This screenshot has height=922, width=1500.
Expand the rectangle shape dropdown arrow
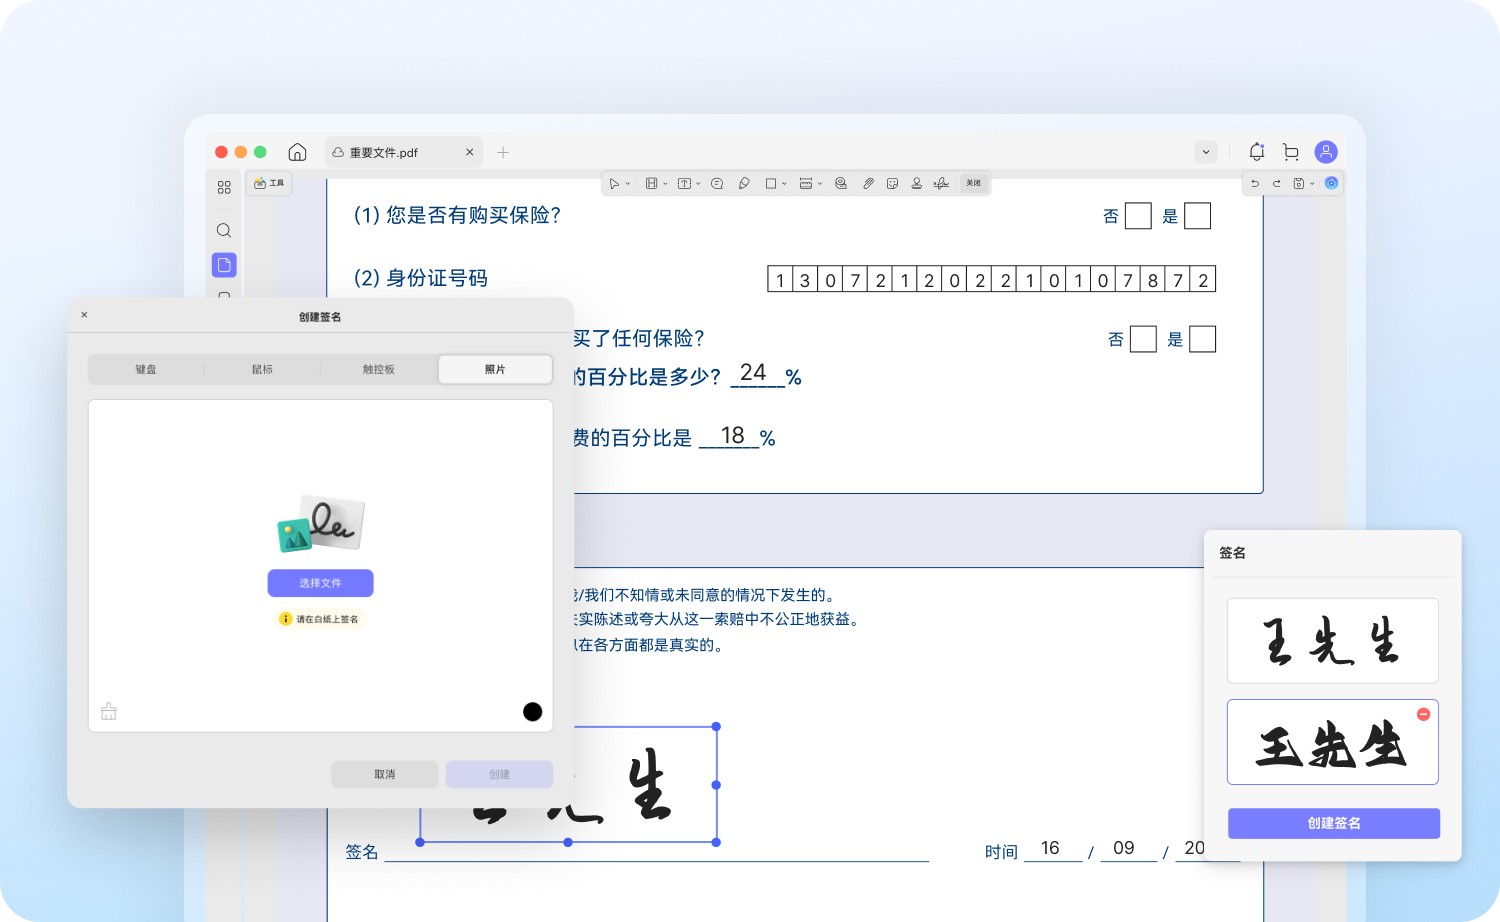point(784,184)
